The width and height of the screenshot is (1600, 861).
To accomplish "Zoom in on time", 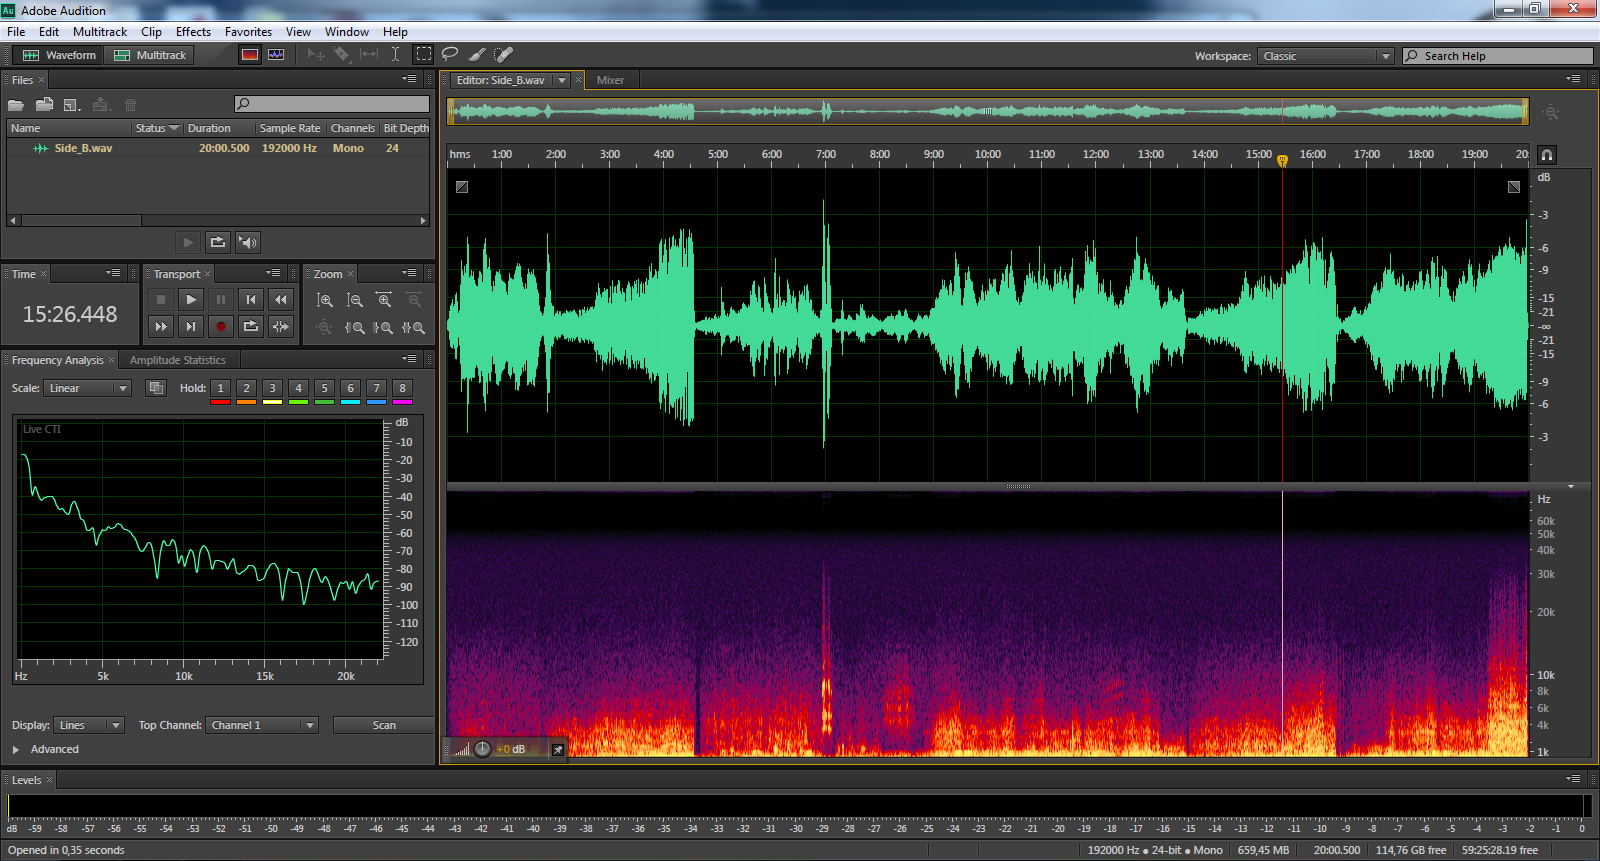I will (x=384, y=300).
